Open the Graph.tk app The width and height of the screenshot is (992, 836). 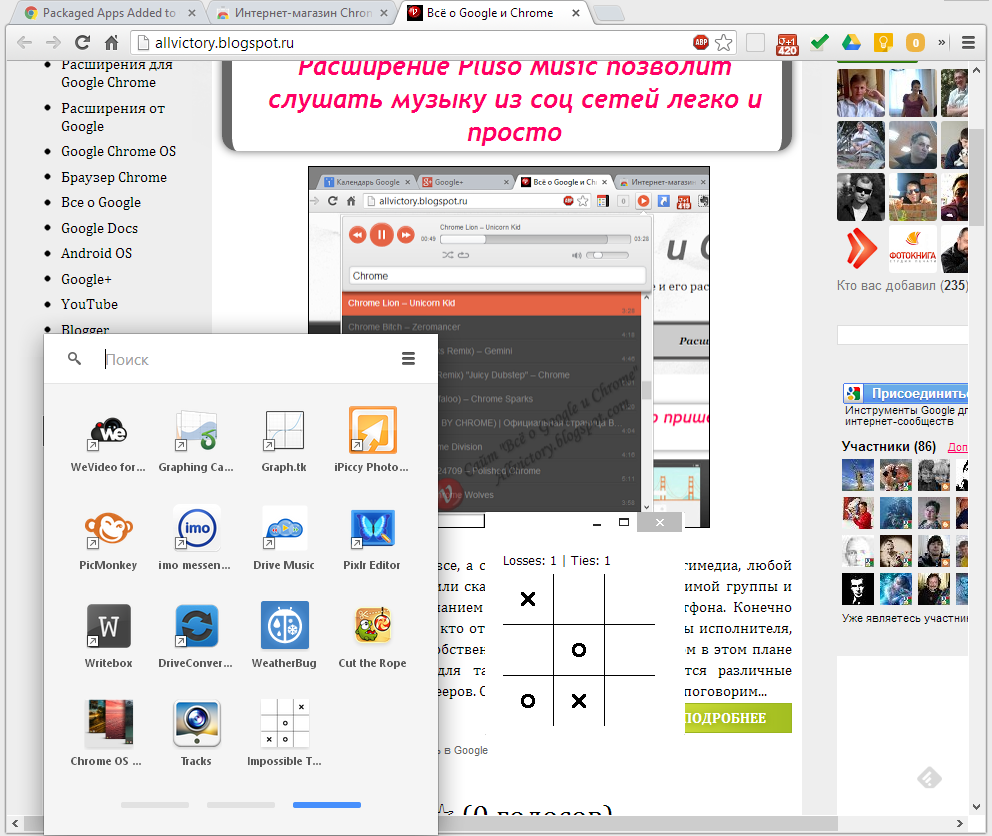click(x=284, y=432)
